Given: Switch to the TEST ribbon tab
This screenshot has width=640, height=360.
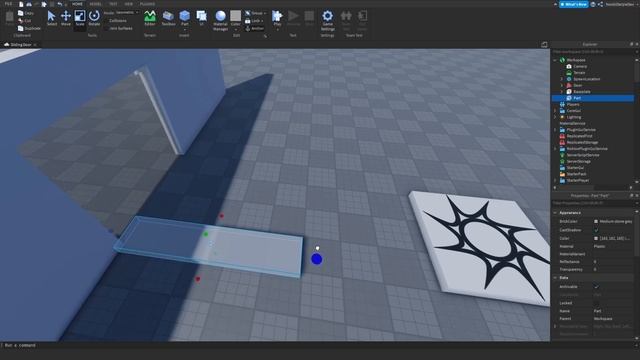Looking at the screenshot, I should (x=113, y=4).
